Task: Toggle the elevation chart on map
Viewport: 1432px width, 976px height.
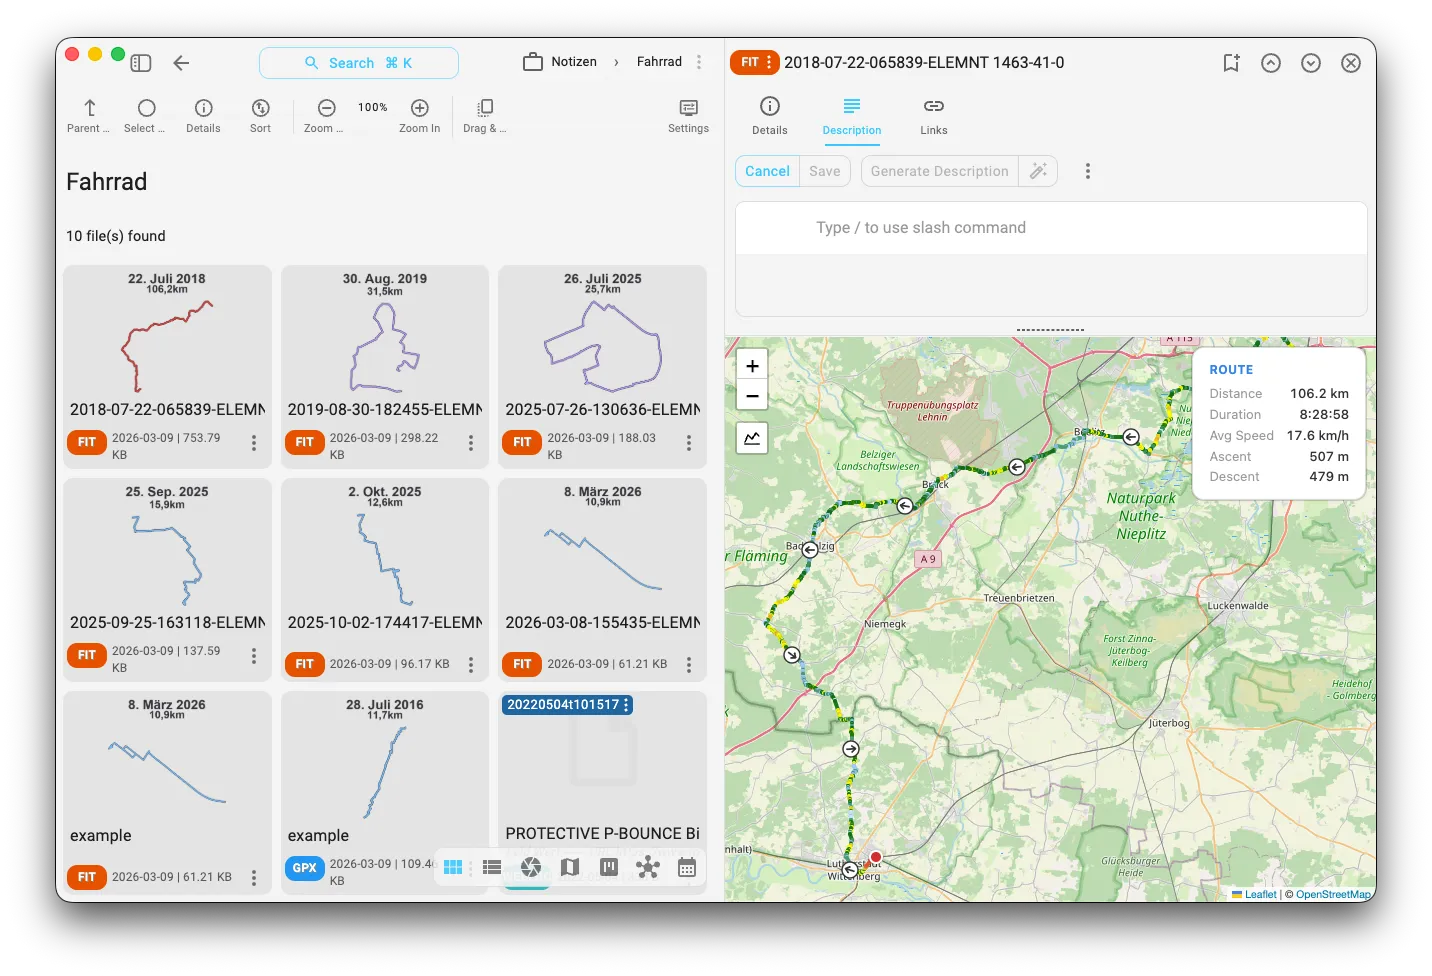Action: pos(752,438)
